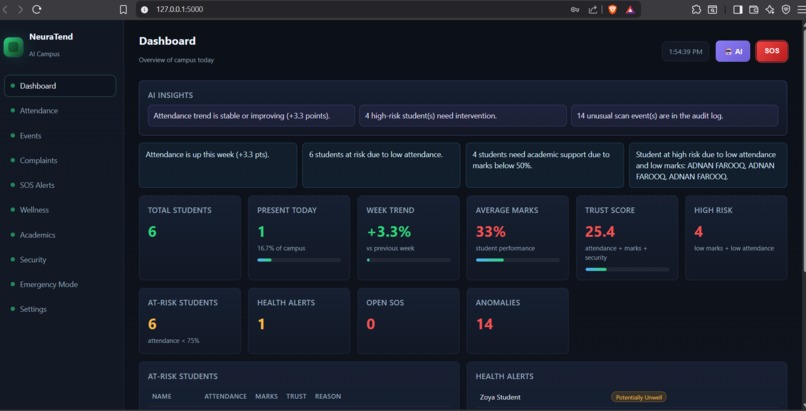
Task: Click the Trust Score progress bar
Action: (x=627, y=269)
